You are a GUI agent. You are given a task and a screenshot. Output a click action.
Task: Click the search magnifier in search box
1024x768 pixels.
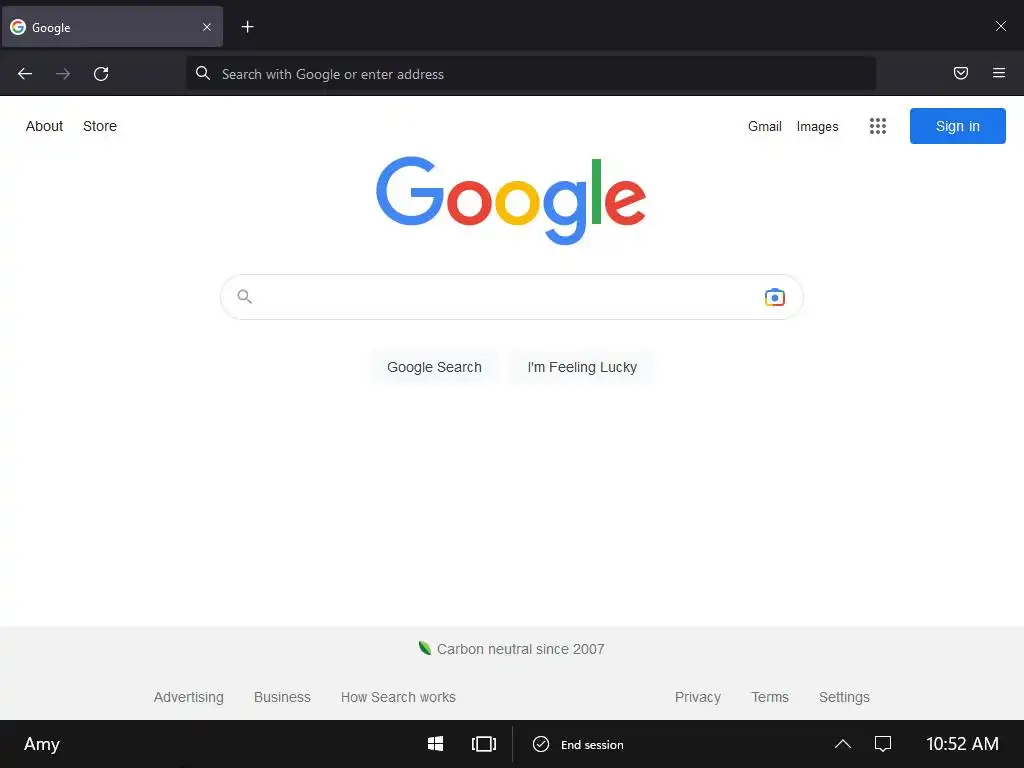244,296
